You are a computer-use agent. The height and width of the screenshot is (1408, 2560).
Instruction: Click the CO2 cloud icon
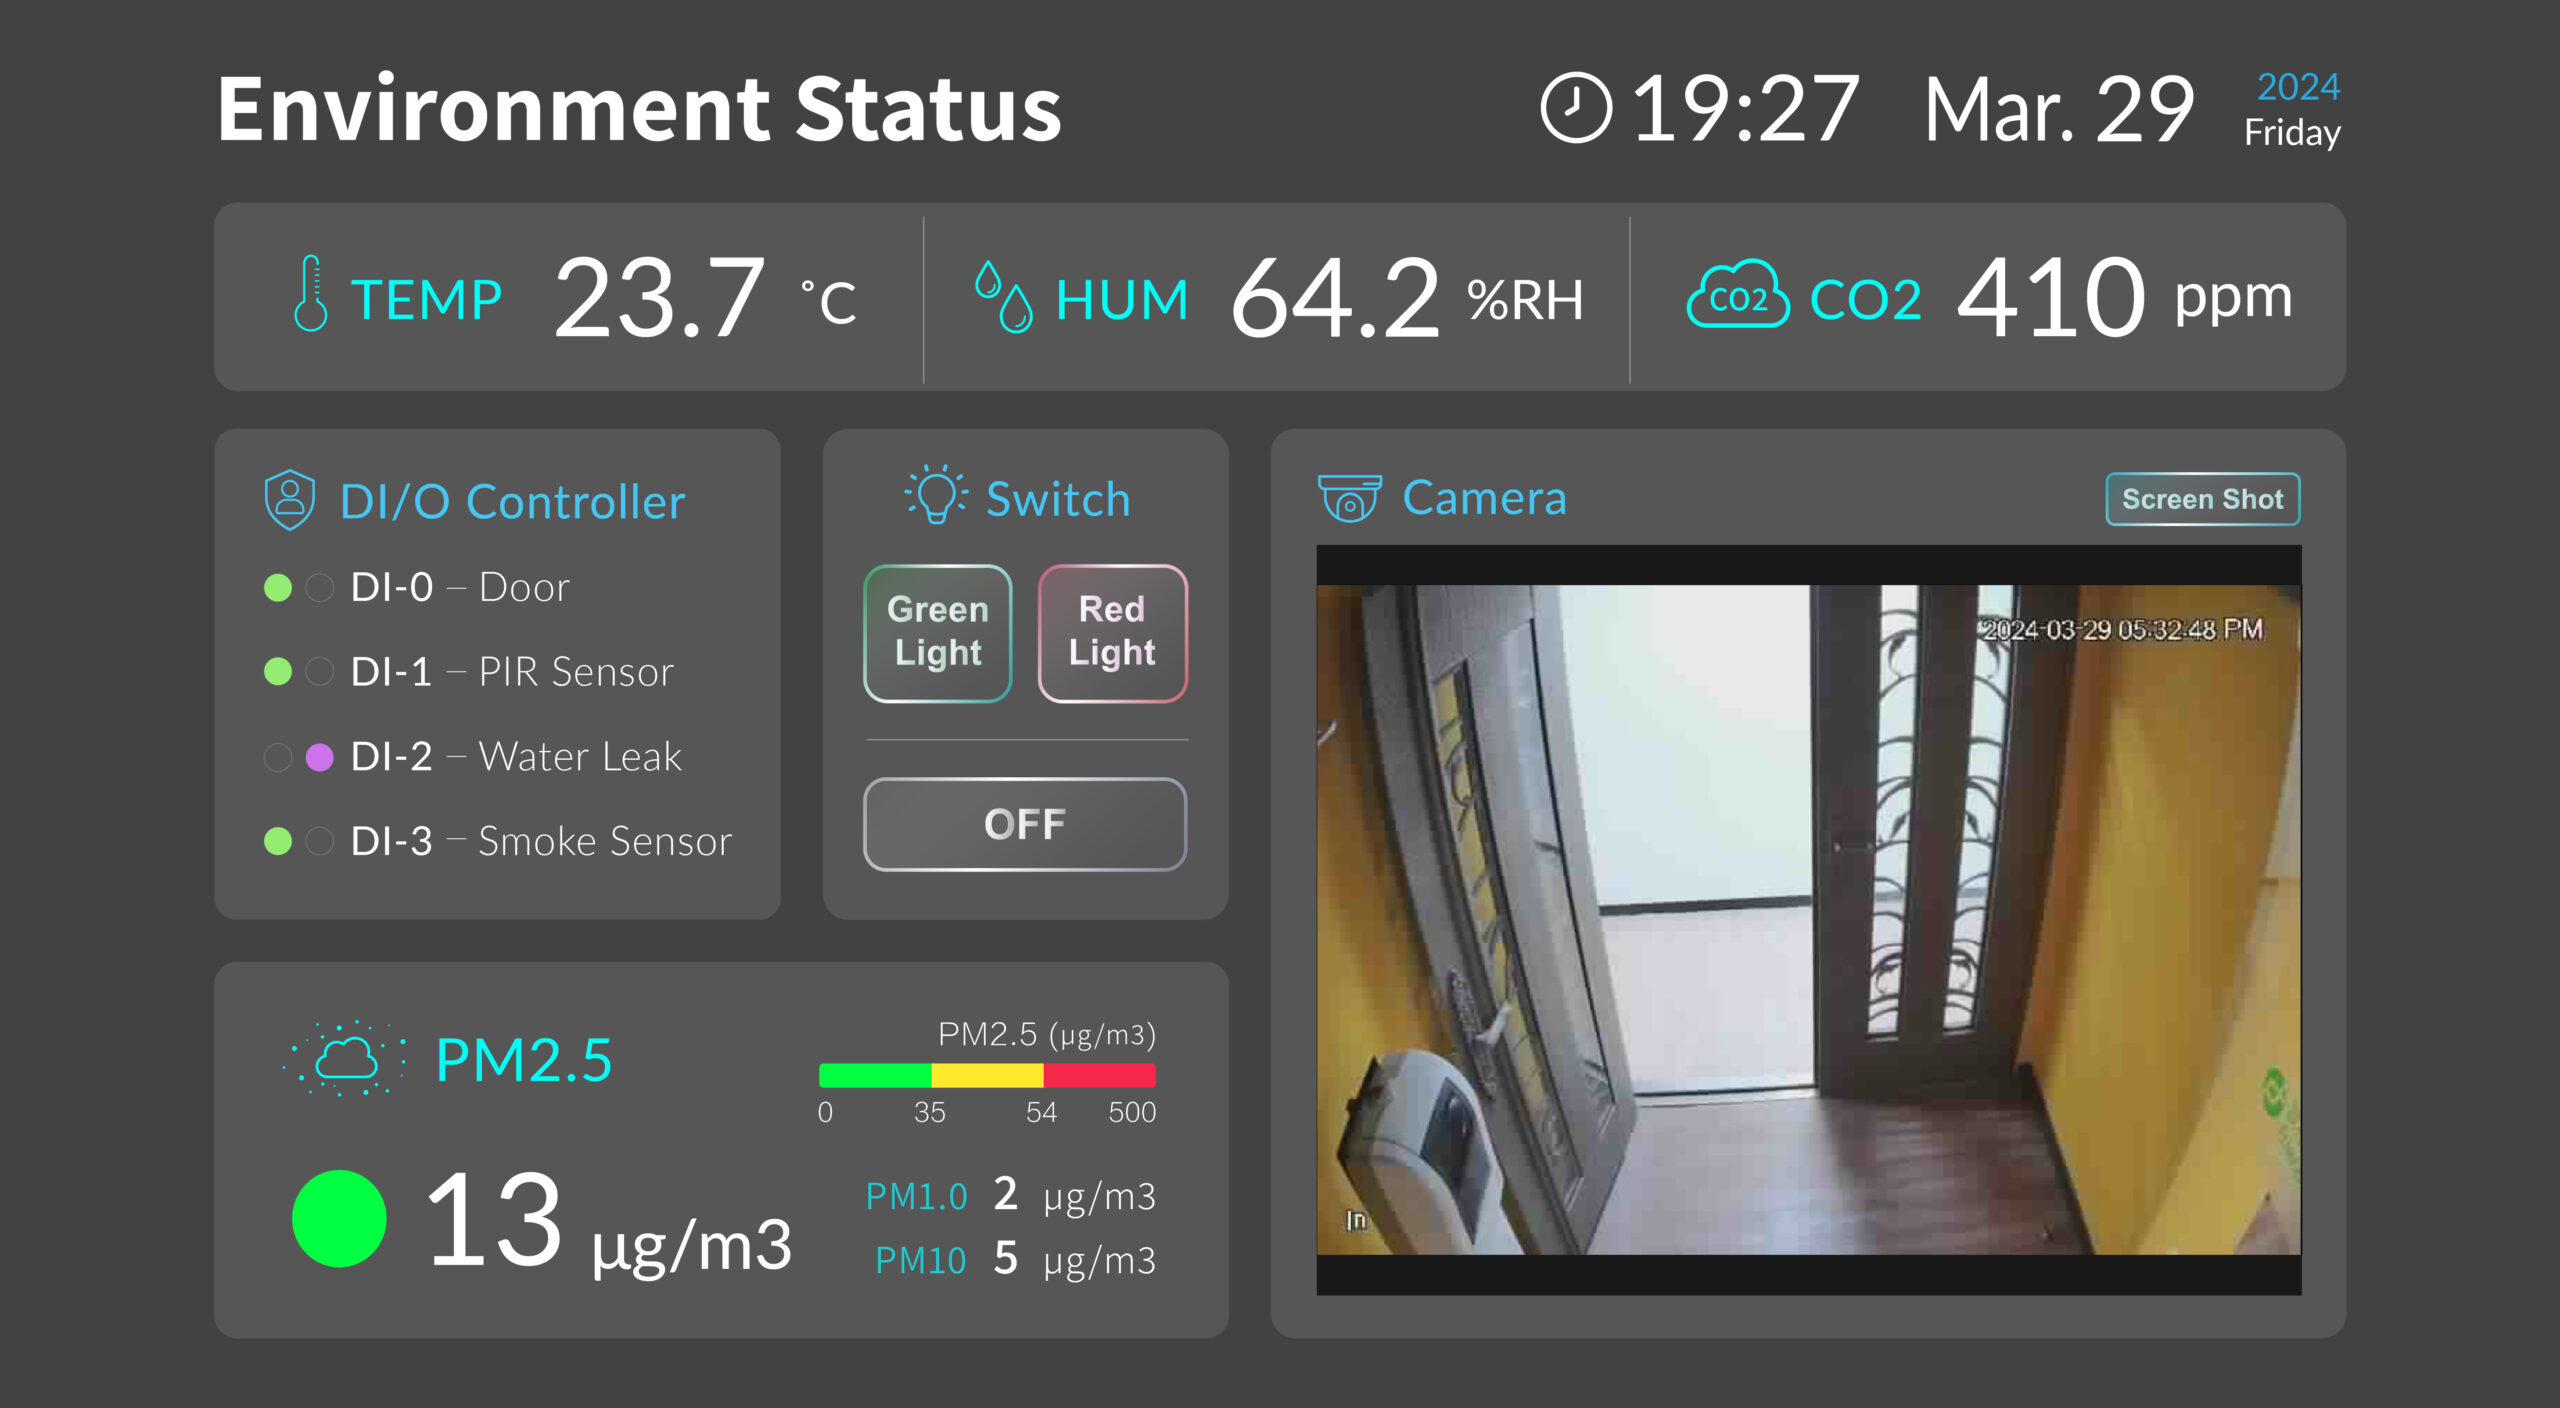(x=1738, y=294)
